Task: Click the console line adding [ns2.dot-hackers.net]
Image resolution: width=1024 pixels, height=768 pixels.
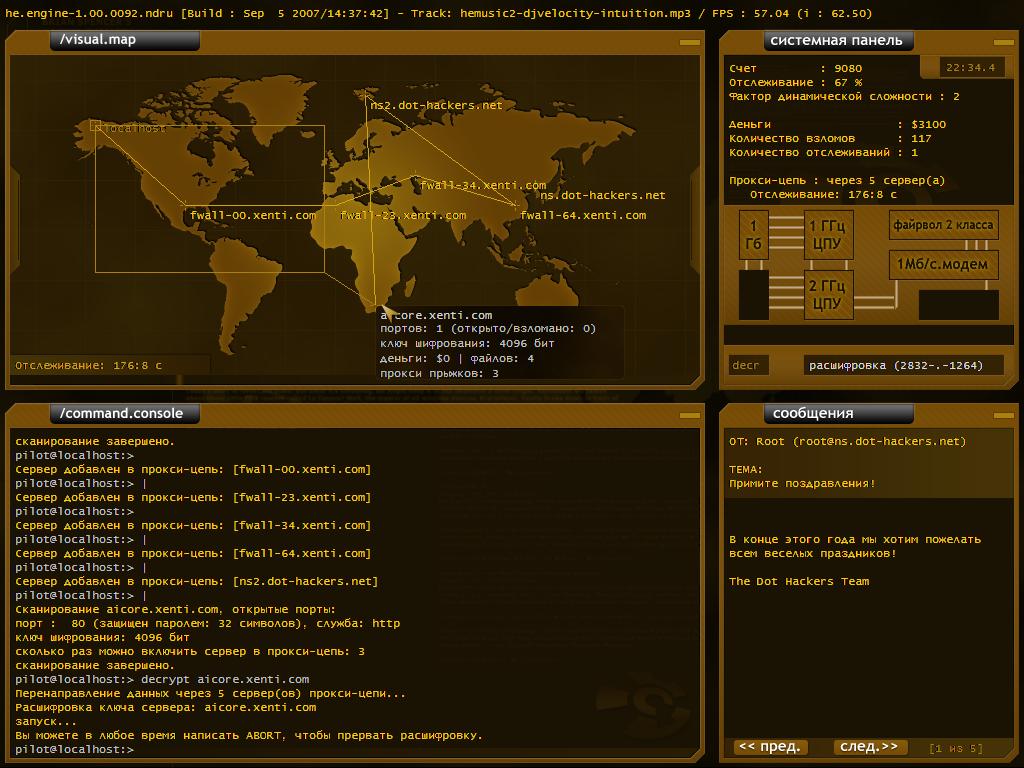Action: click(197, 581)
